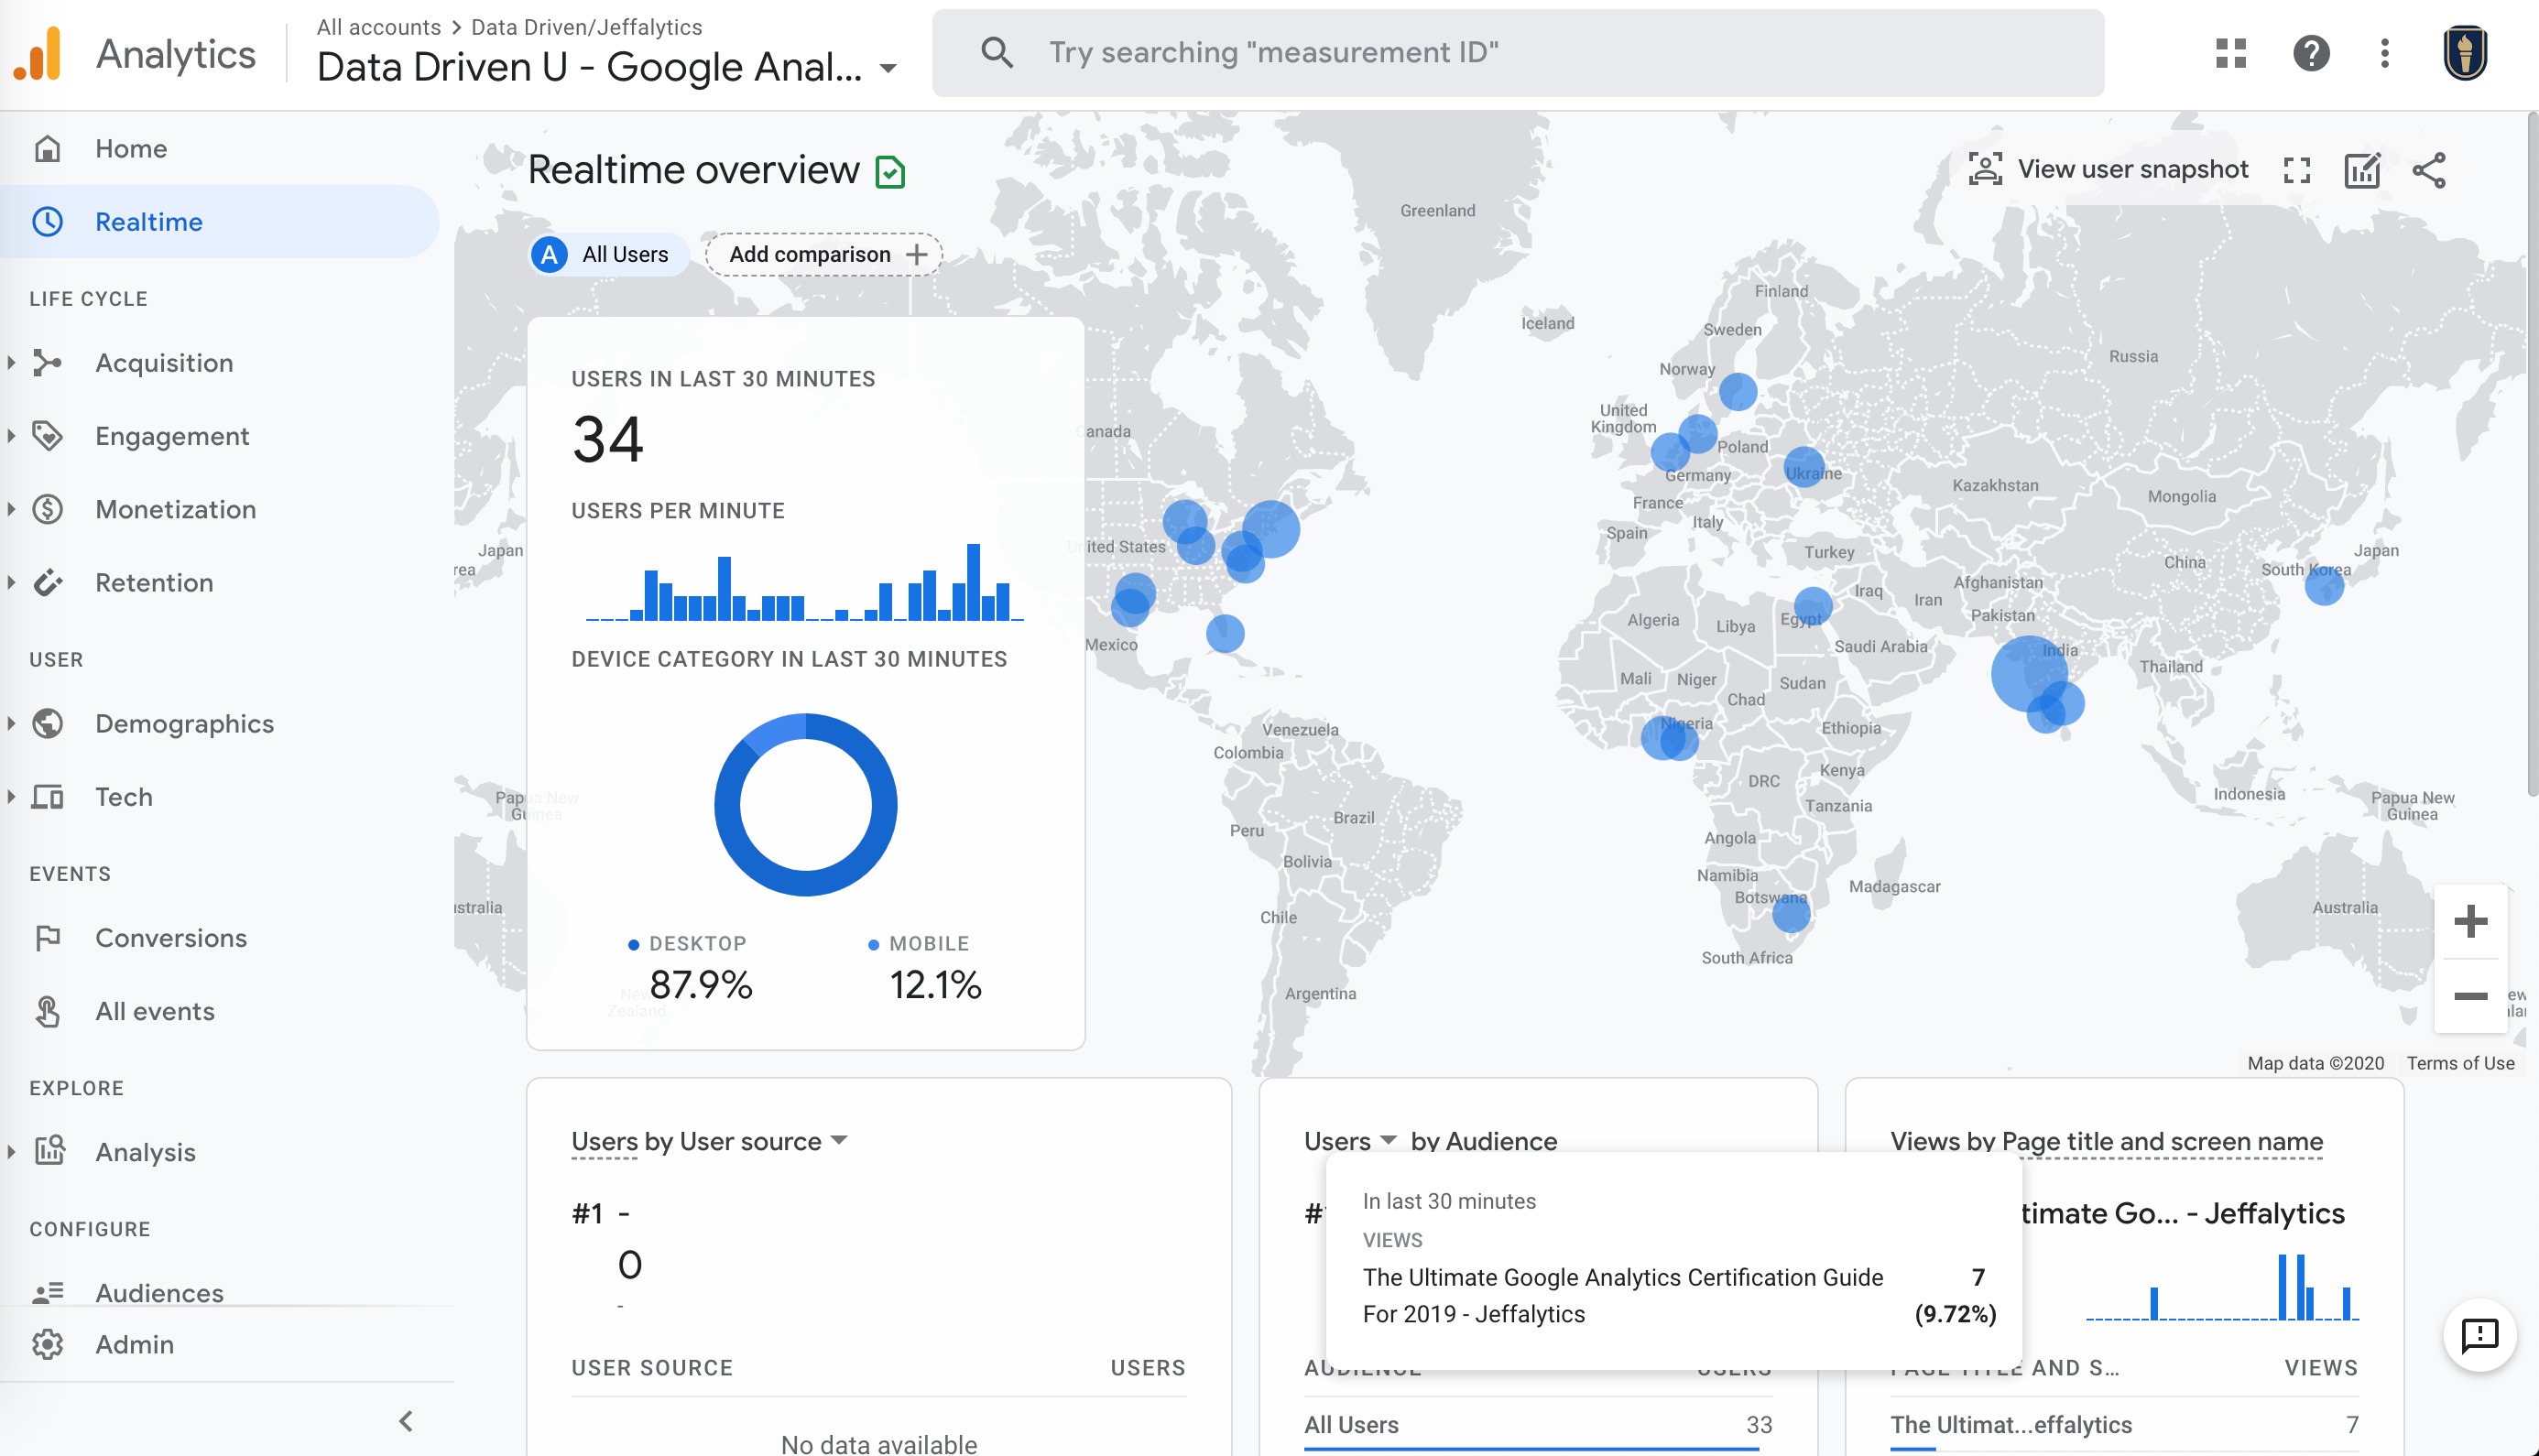Screen dimensions: 2539x1456
Task: Click the Admin gear icon
Action: (x=47, y=1344)
